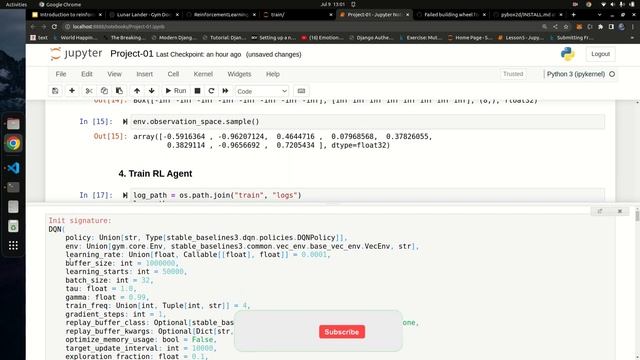Rename the notebook title Project-01

pos(131,54)
